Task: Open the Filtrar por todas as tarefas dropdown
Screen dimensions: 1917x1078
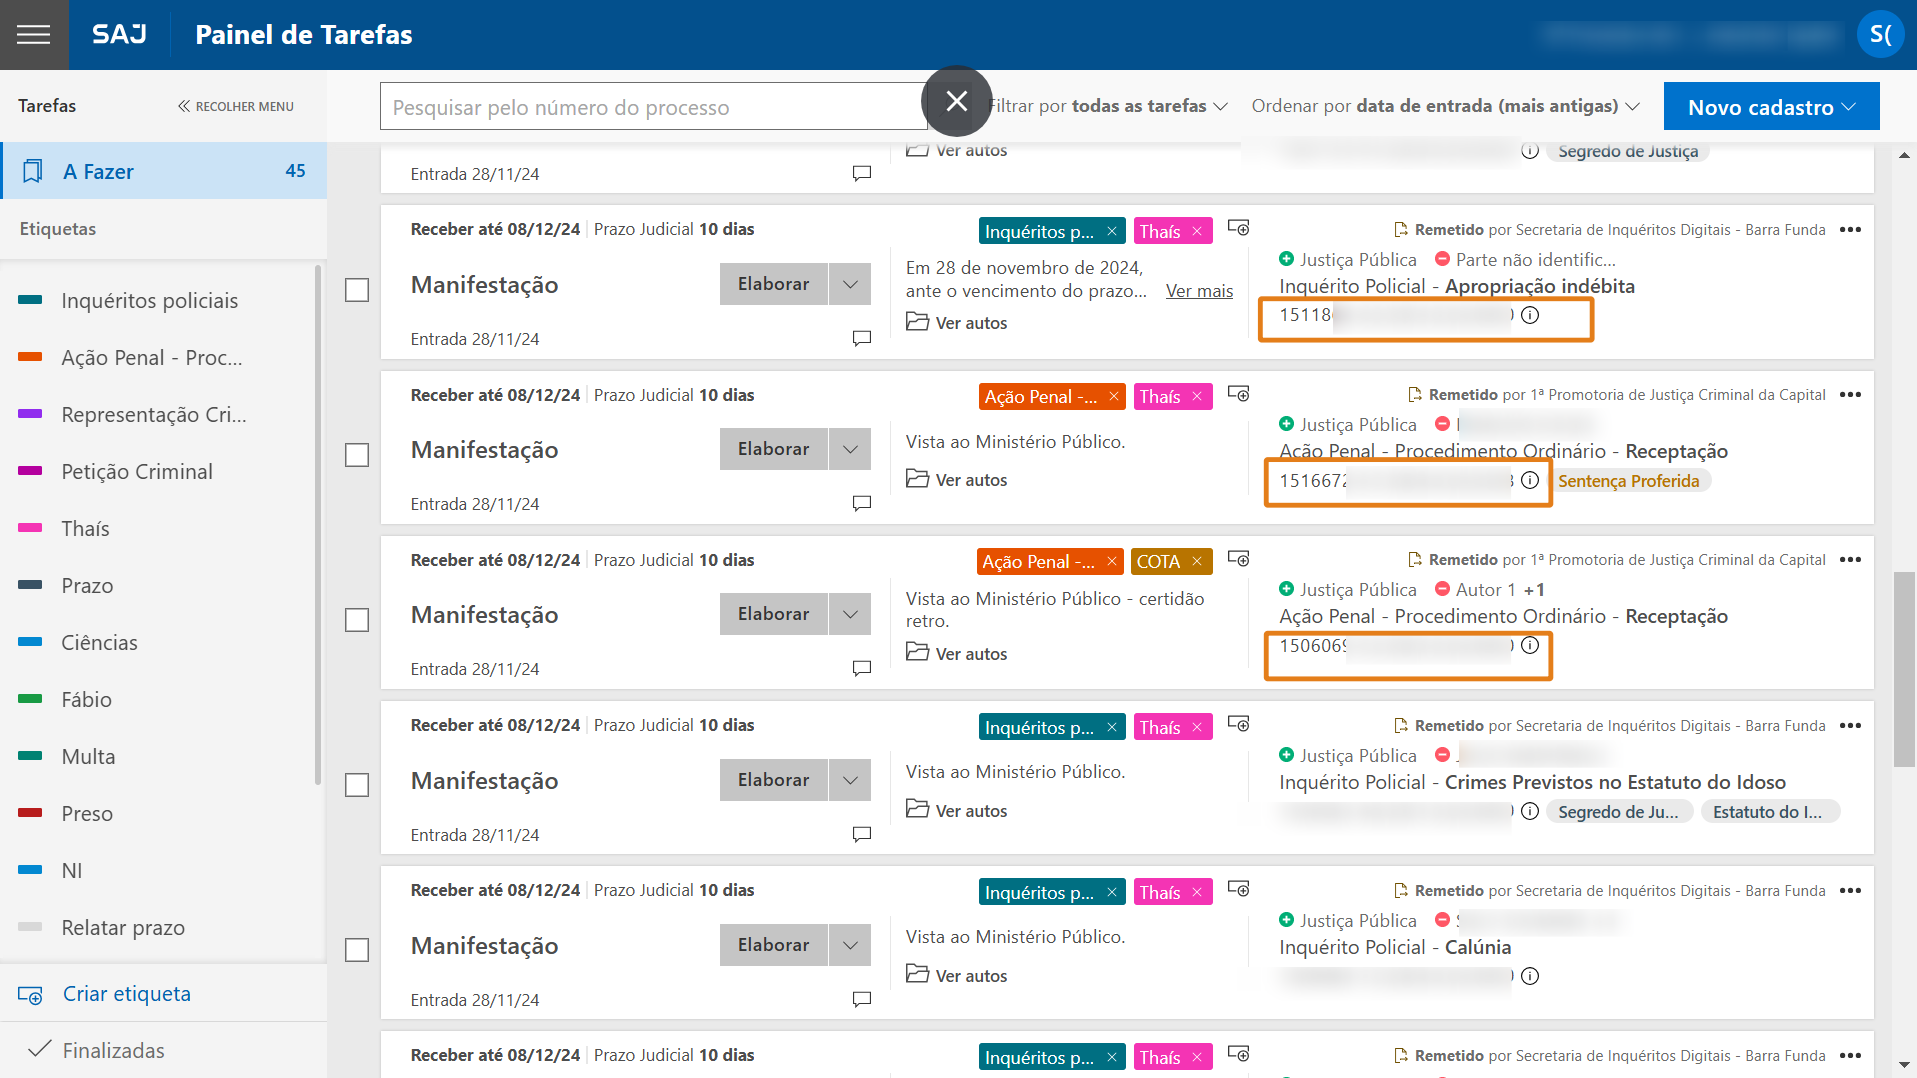Action: click(x=1108, y=106)
